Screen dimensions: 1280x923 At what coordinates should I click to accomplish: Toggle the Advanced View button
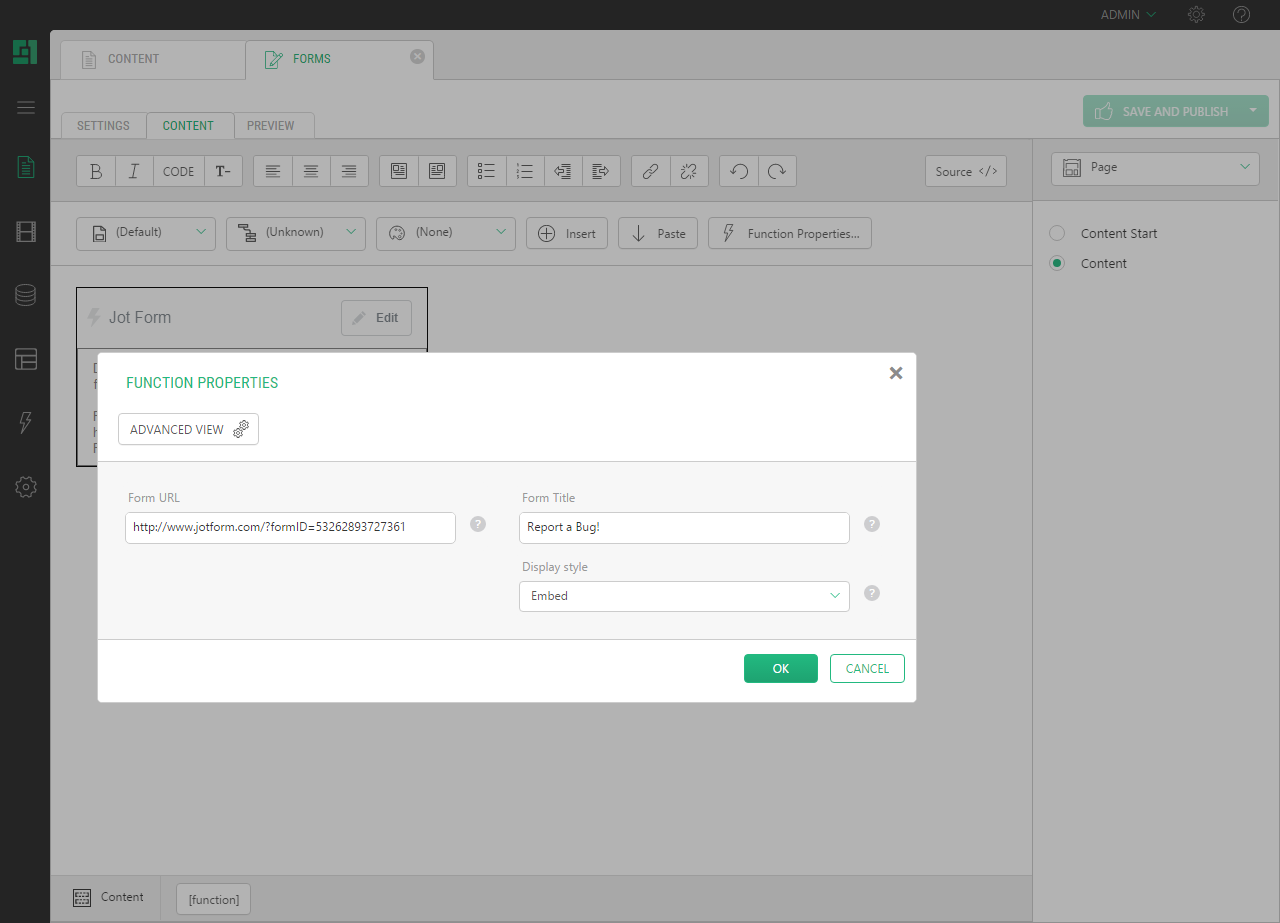click(x=188, y=429)
